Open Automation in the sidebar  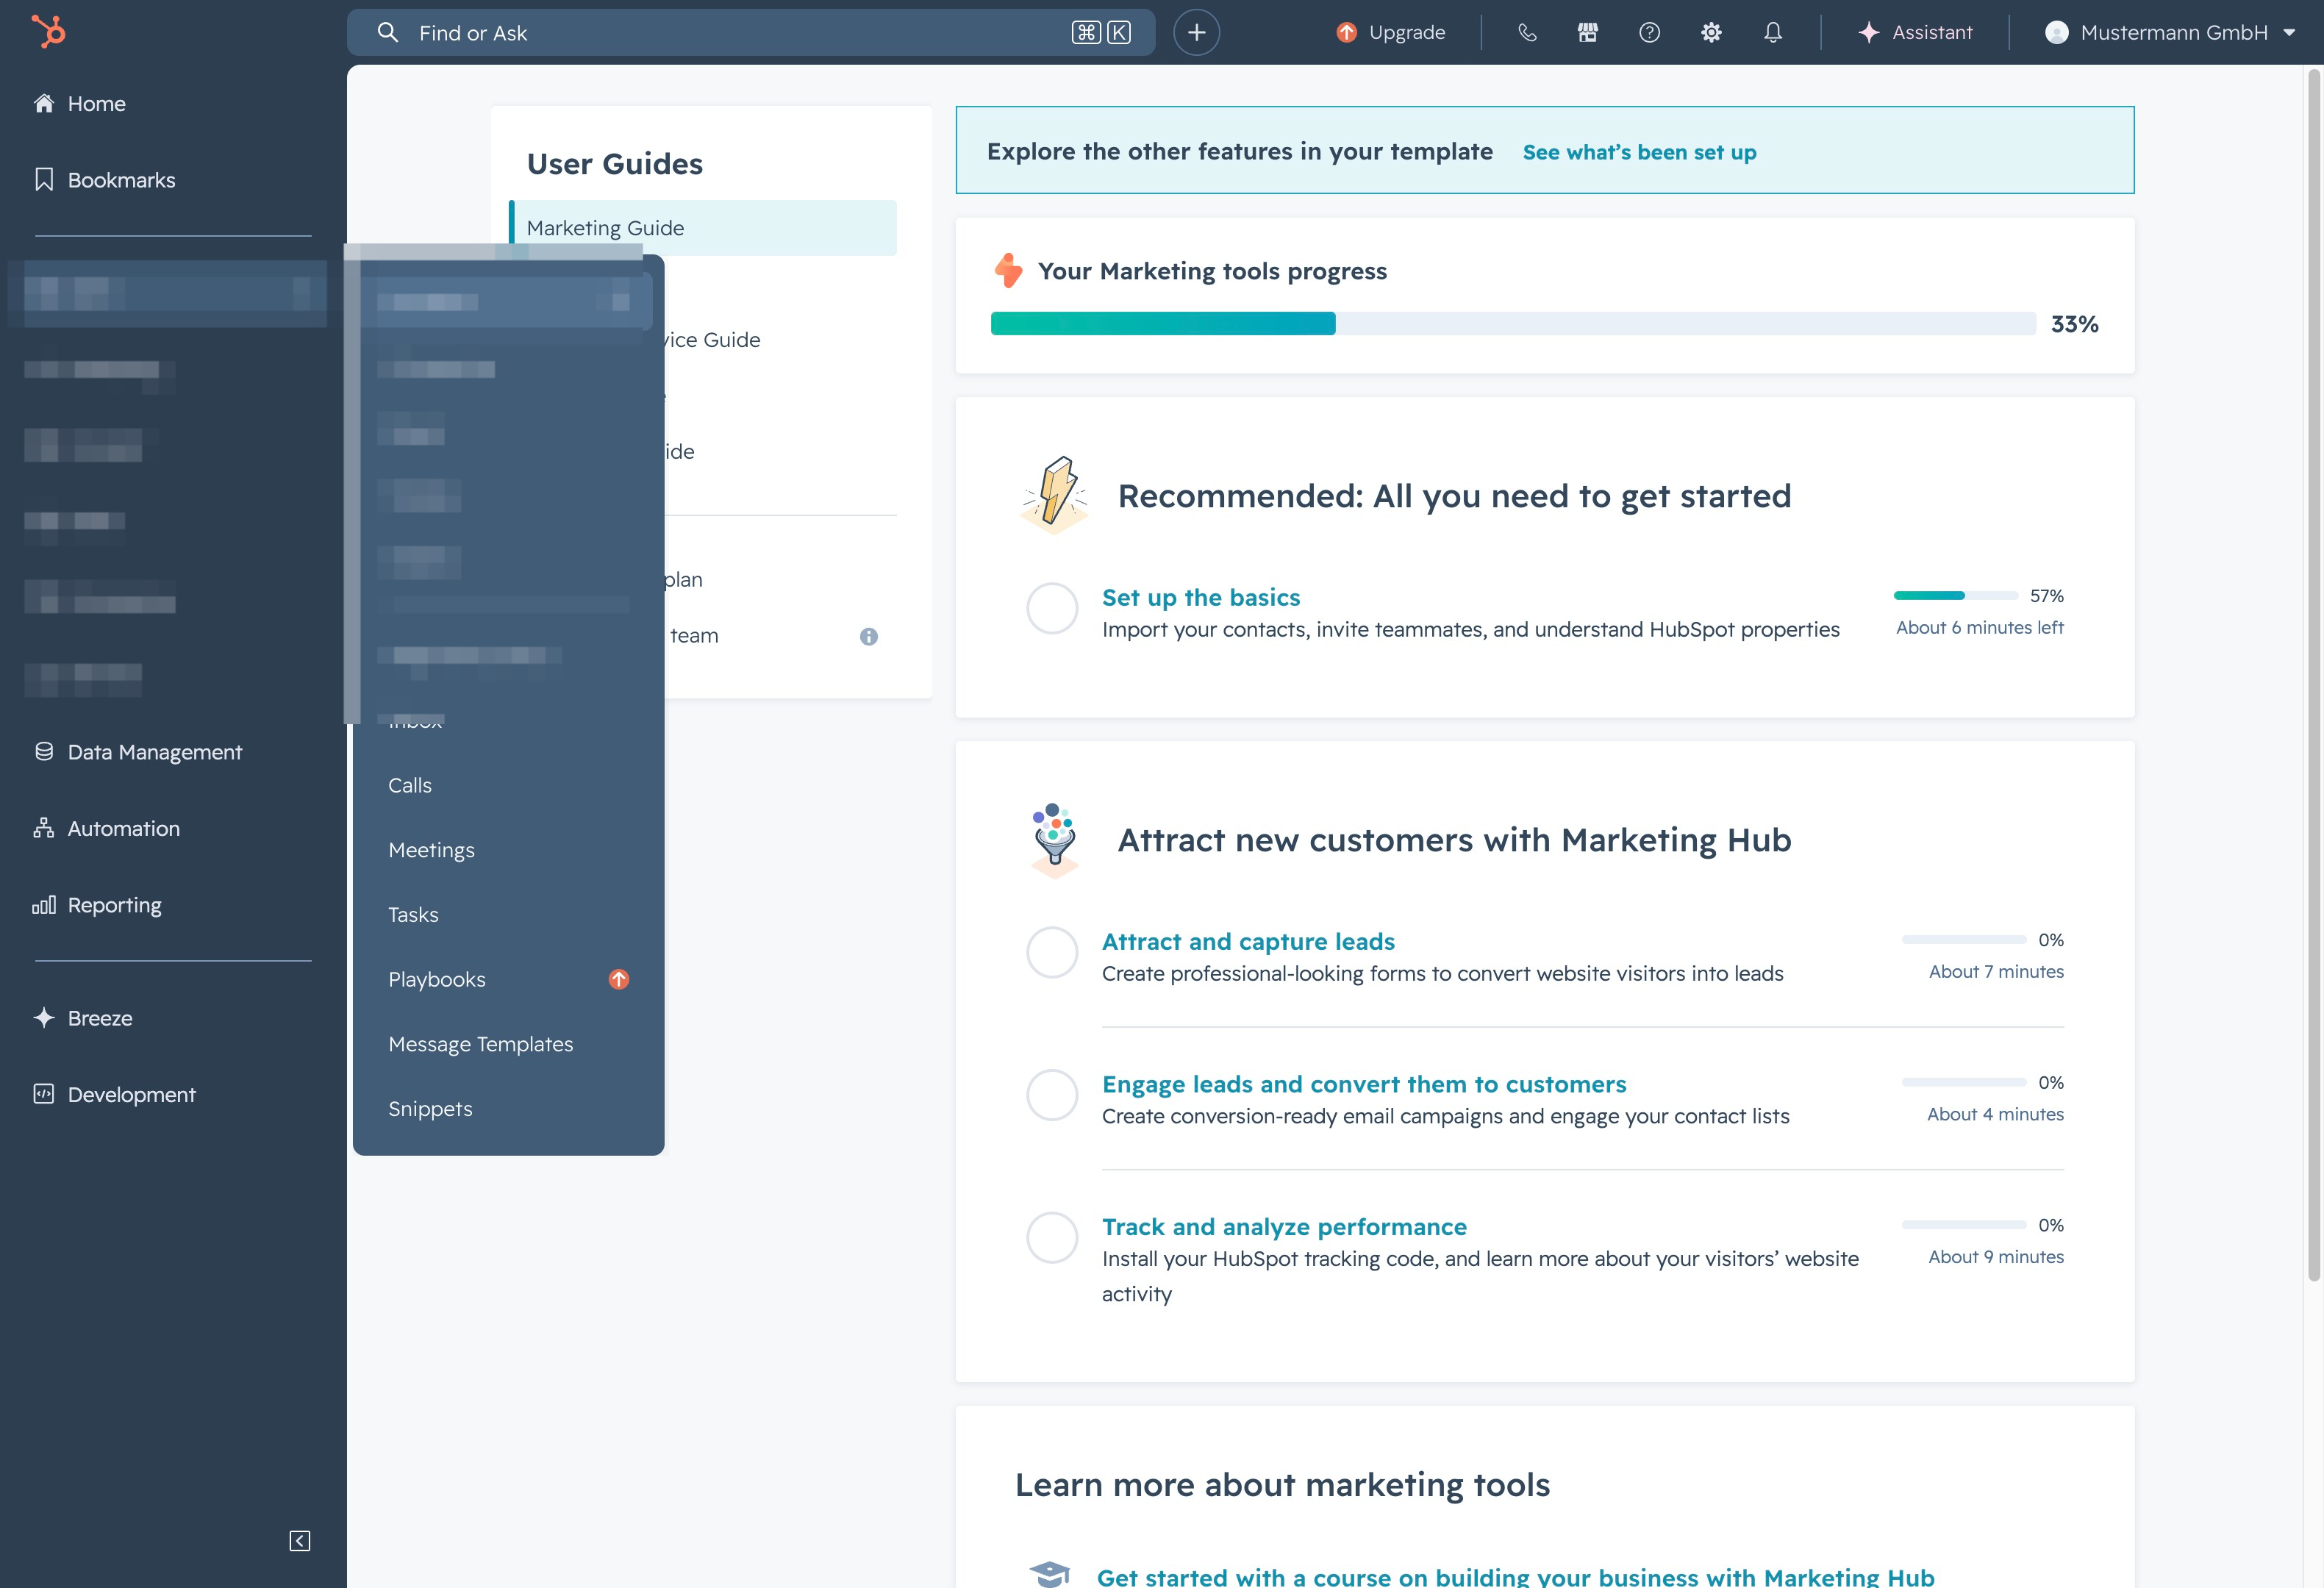tap(107, 828)
